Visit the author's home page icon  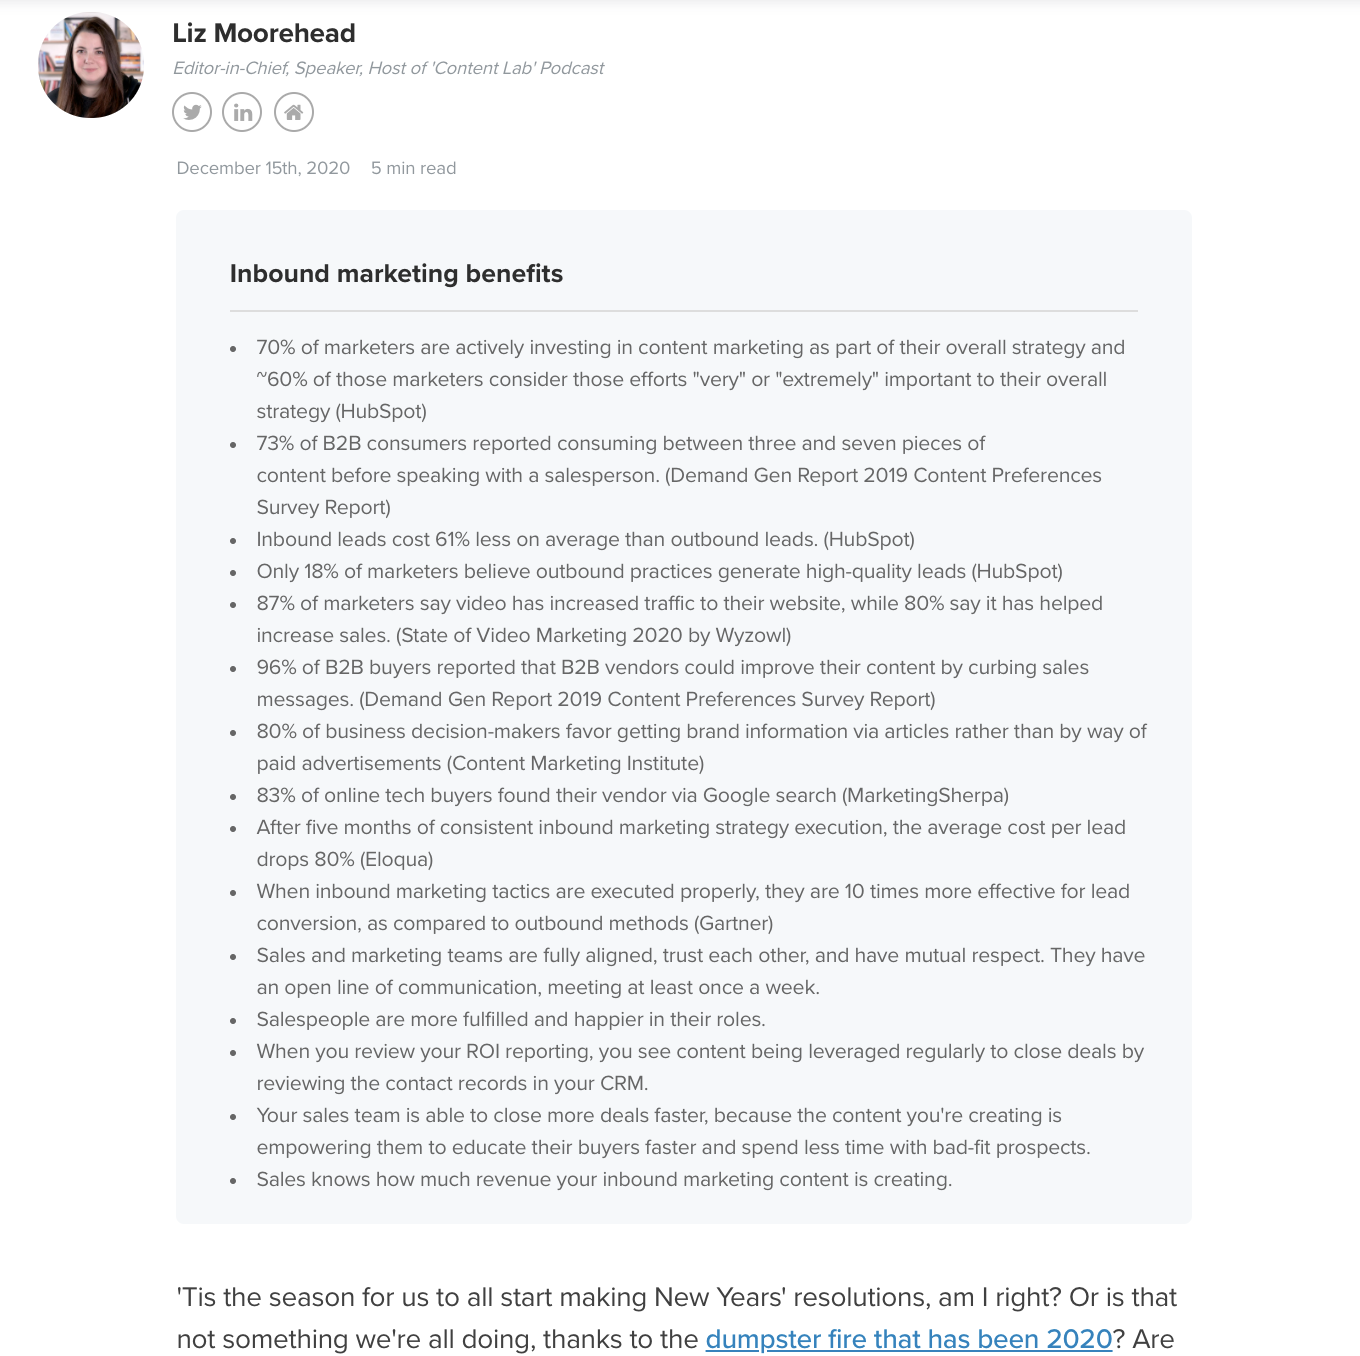(x=294, y=112)
